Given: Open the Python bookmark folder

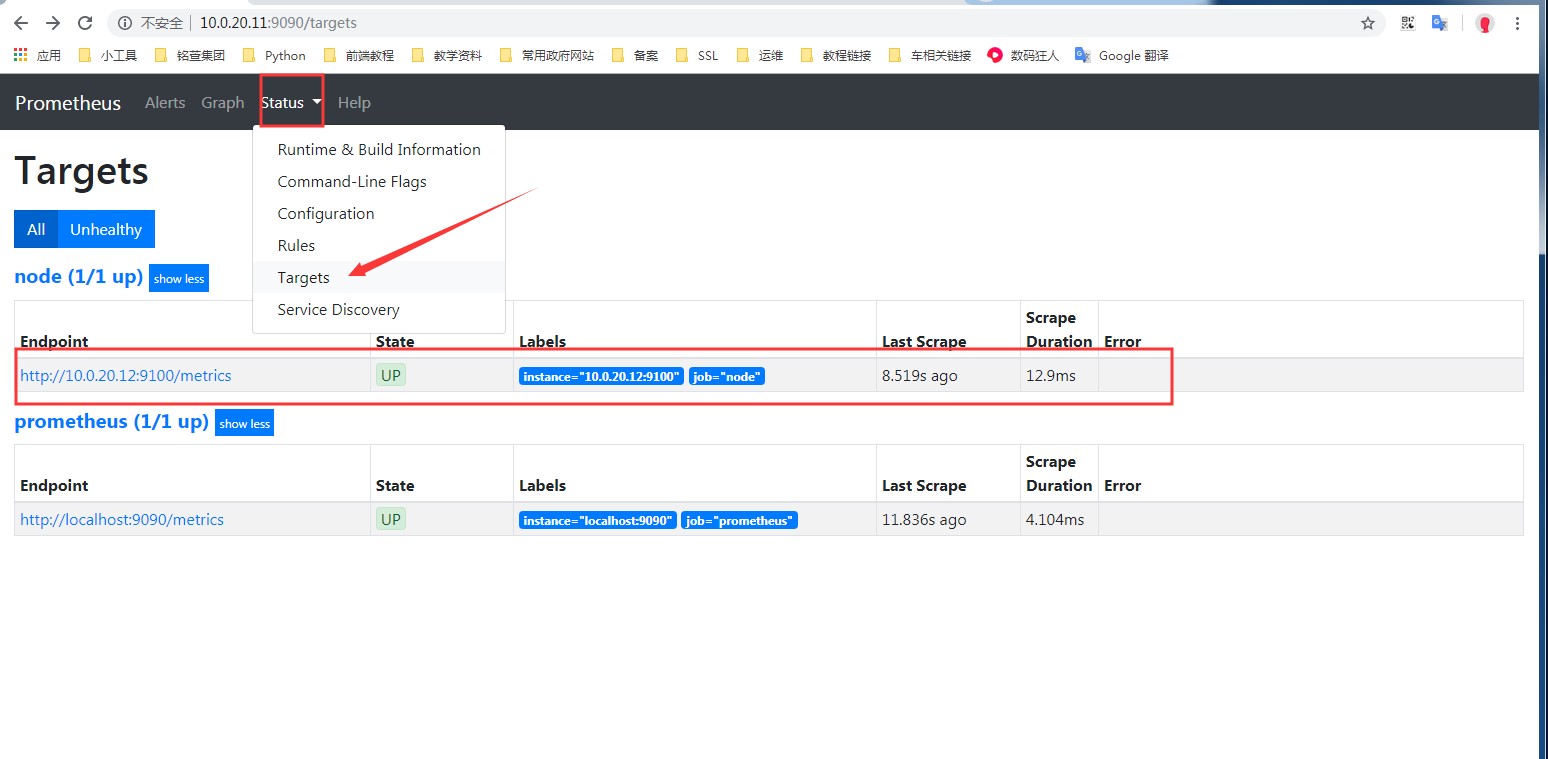Looking at the screenshot, I should tap(274, 56).
